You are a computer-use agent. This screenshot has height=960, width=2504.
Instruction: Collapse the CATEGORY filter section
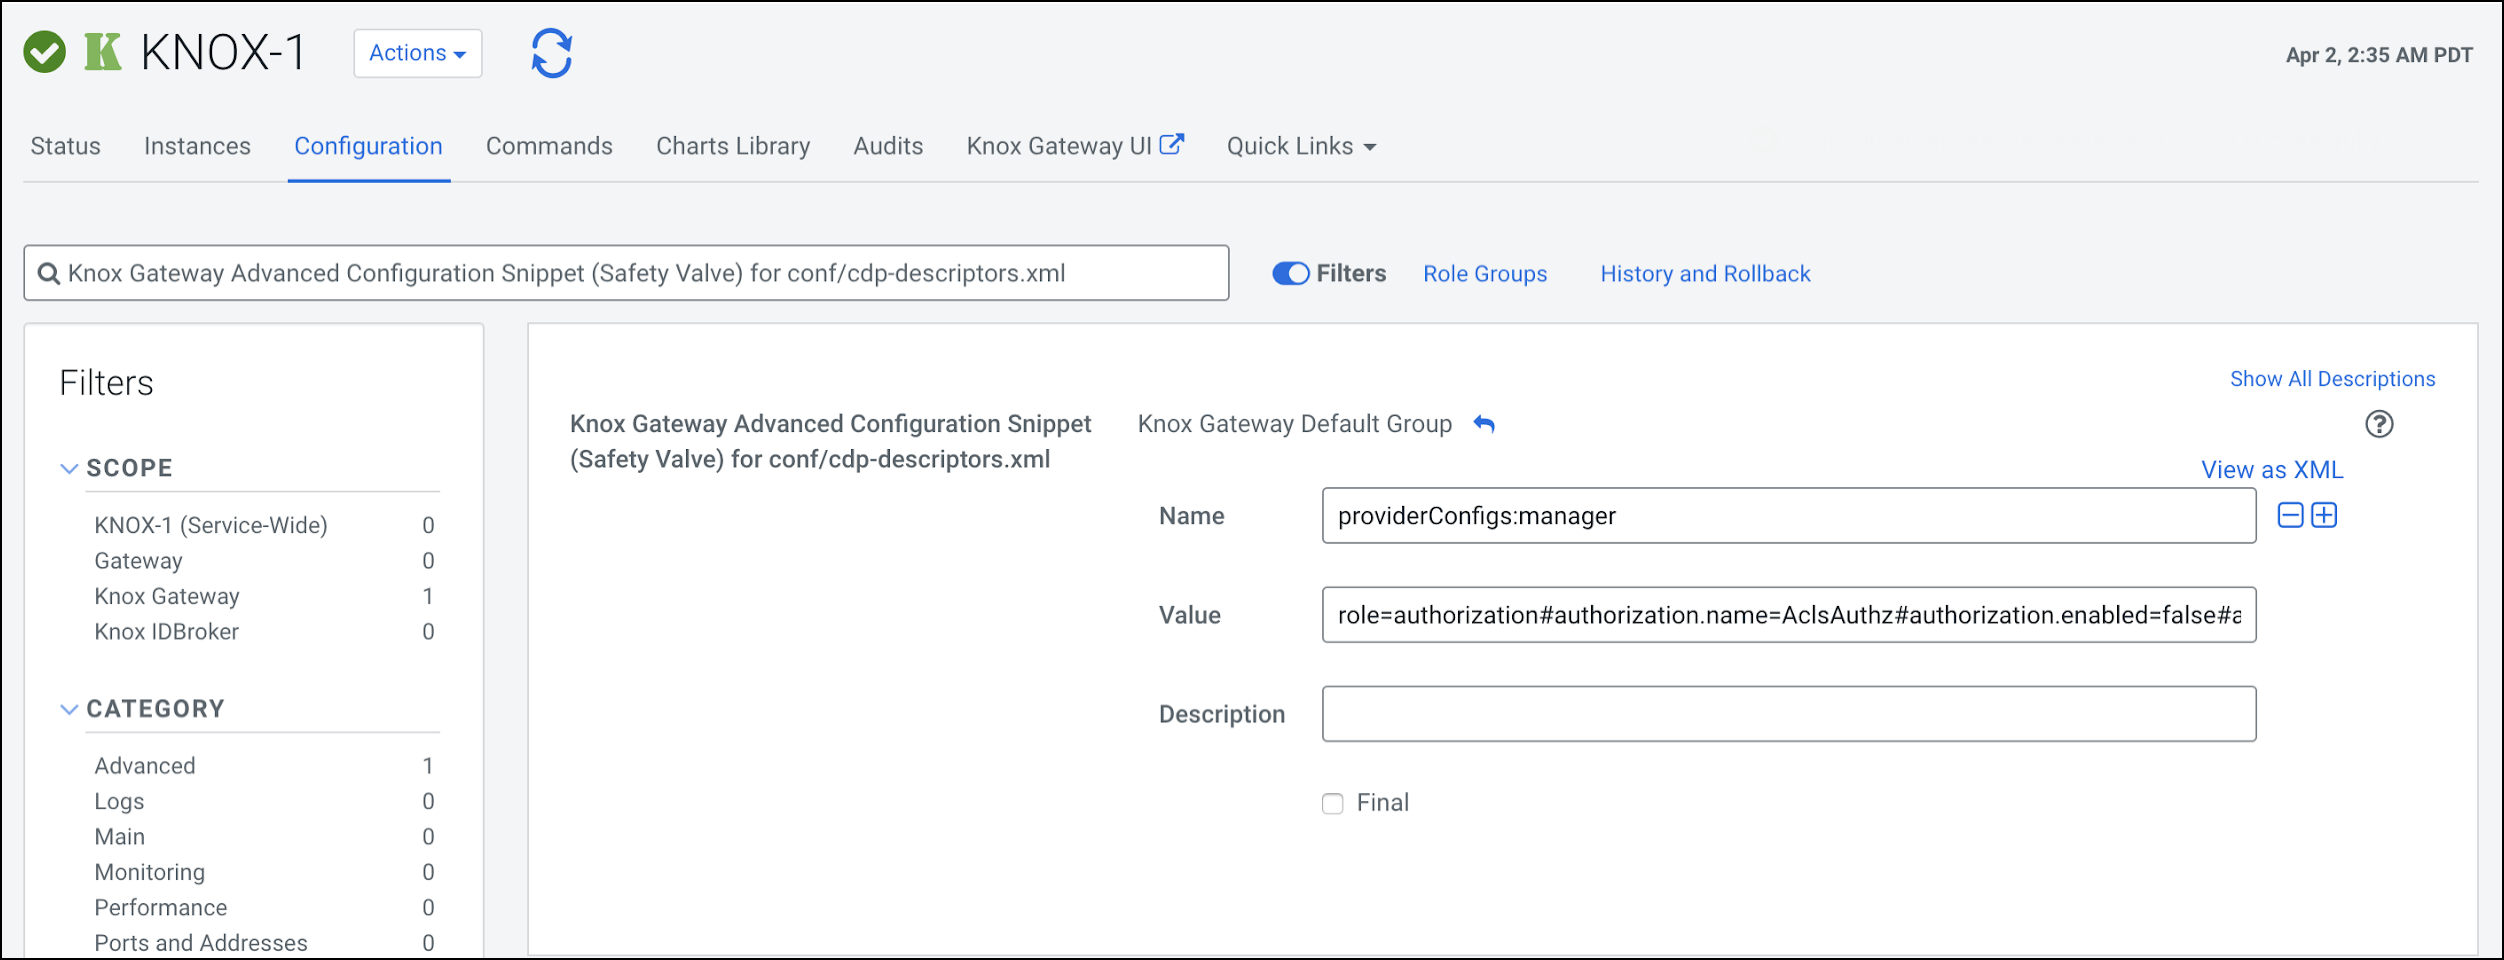coord(69,709)
